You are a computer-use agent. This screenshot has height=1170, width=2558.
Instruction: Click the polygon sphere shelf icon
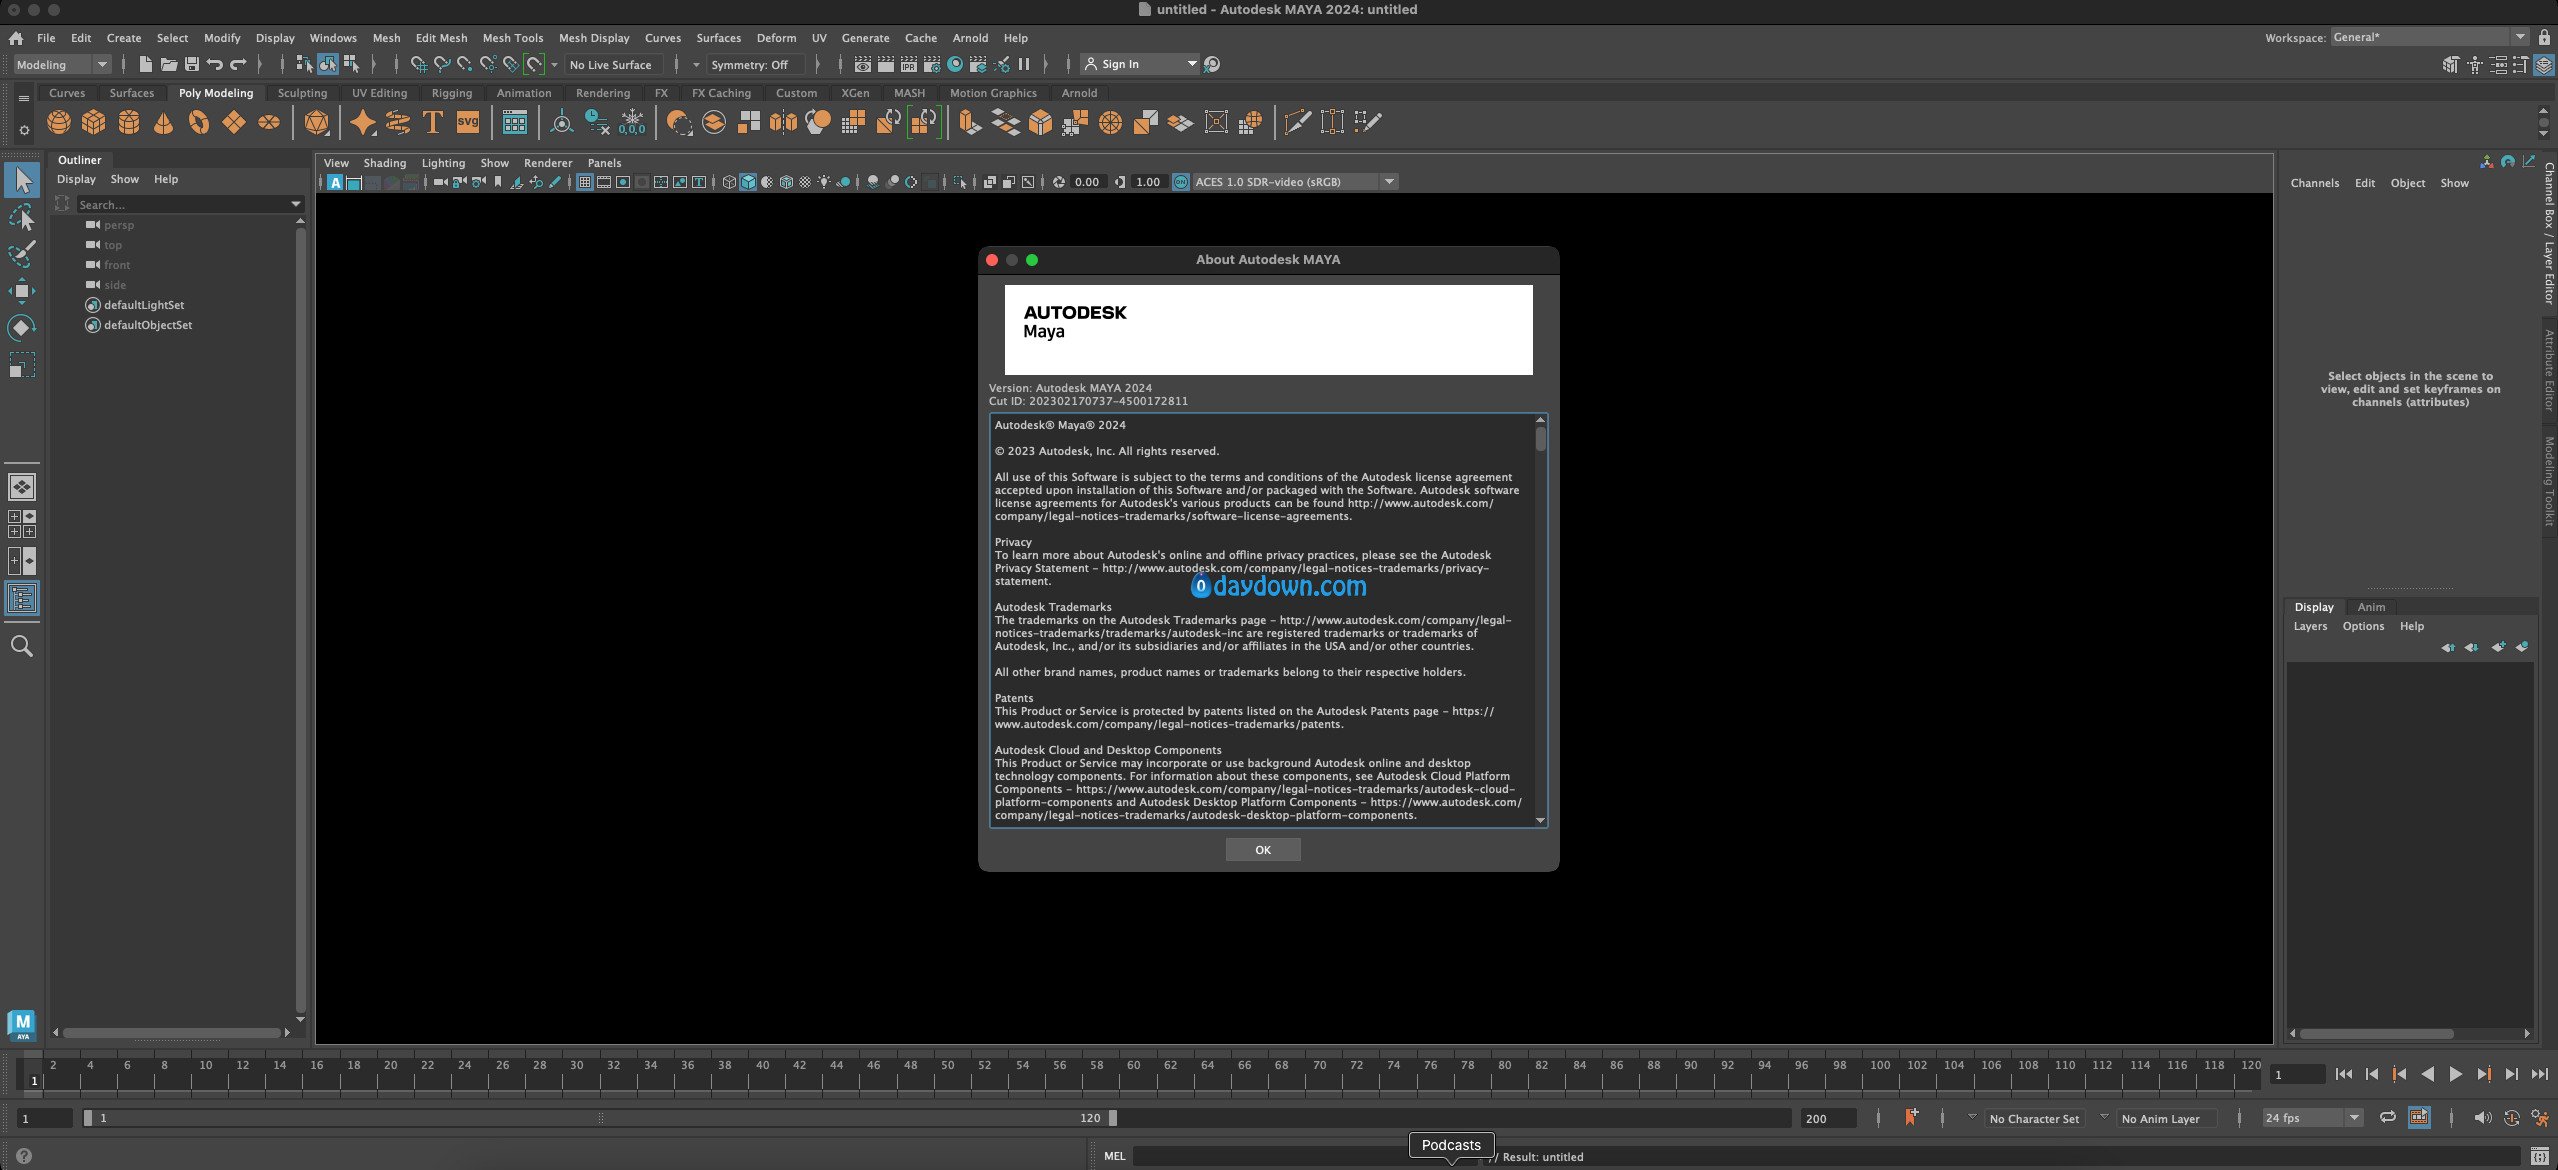pyautogui.click(x=59, y=122)
